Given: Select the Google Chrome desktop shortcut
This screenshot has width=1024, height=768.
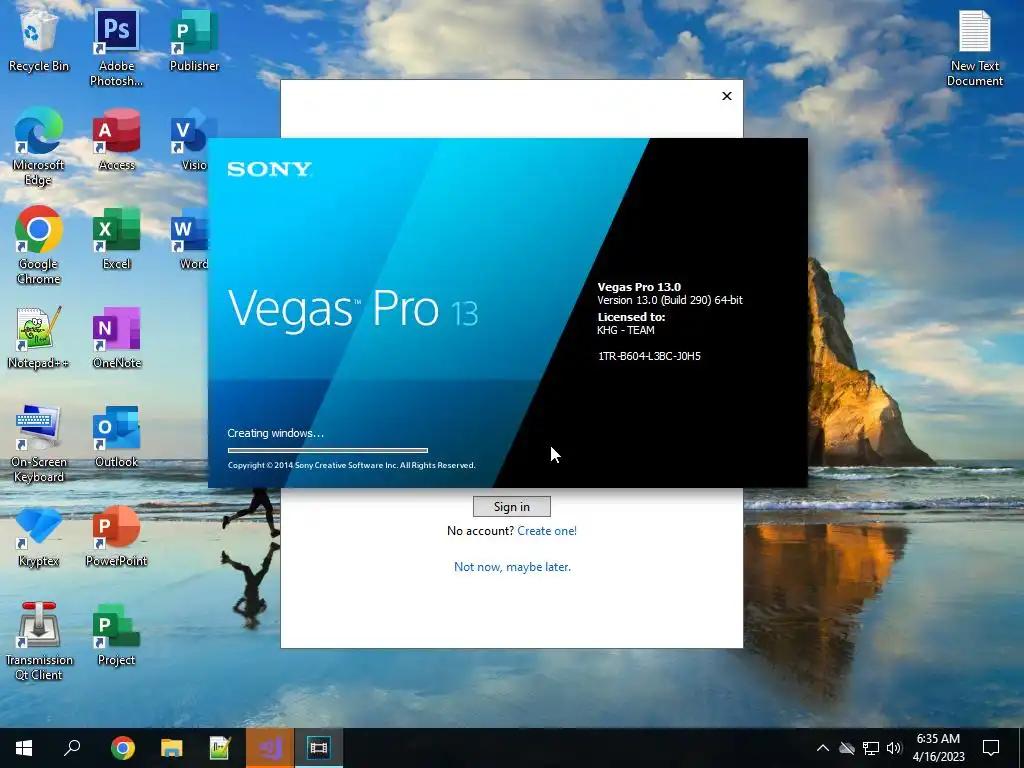Looking at the screenshot, I should [x=39, y=246].
